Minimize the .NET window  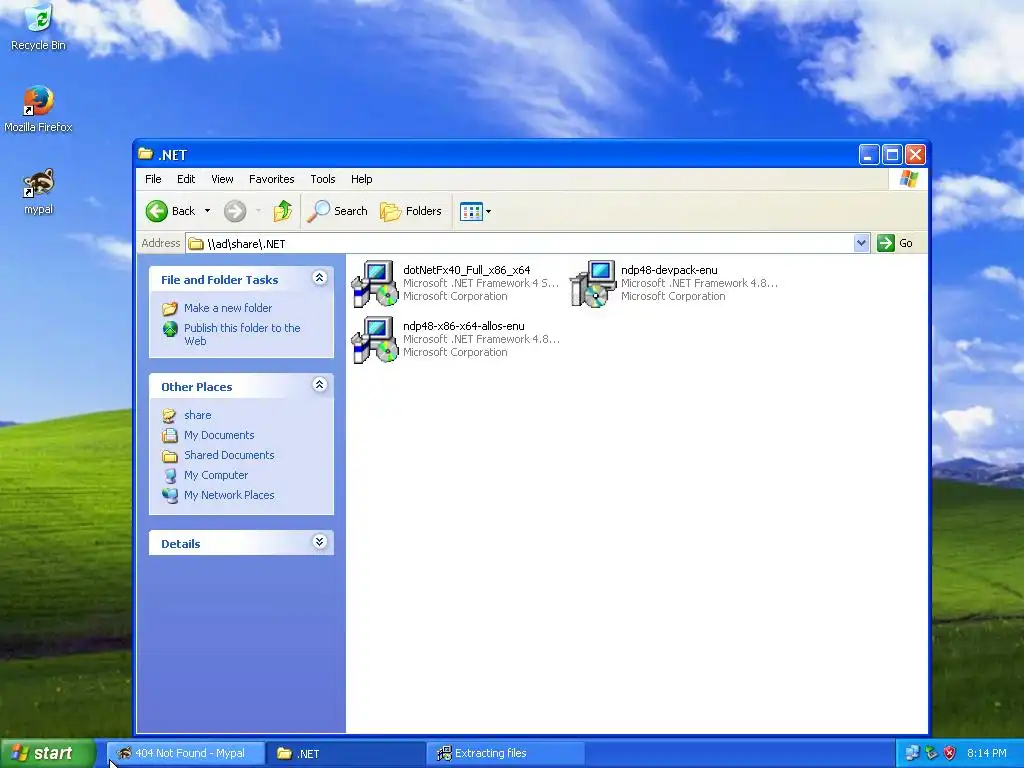869,155
